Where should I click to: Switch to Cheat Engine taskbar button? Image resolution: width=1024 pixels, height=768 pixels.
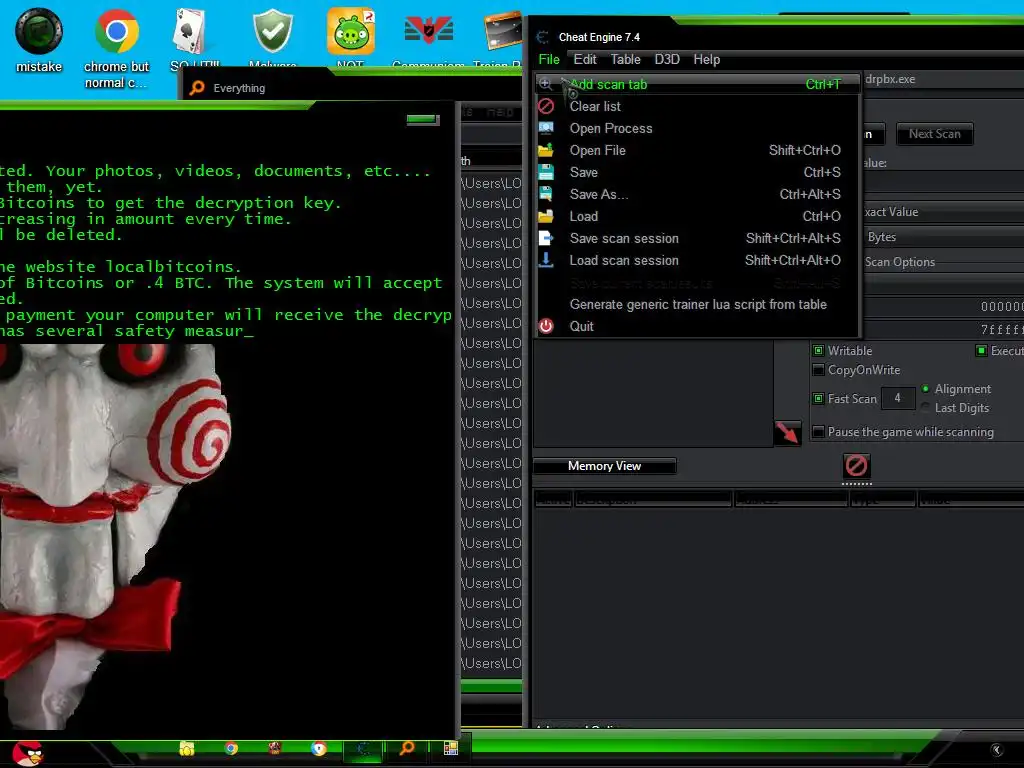[x=362, y=749]
